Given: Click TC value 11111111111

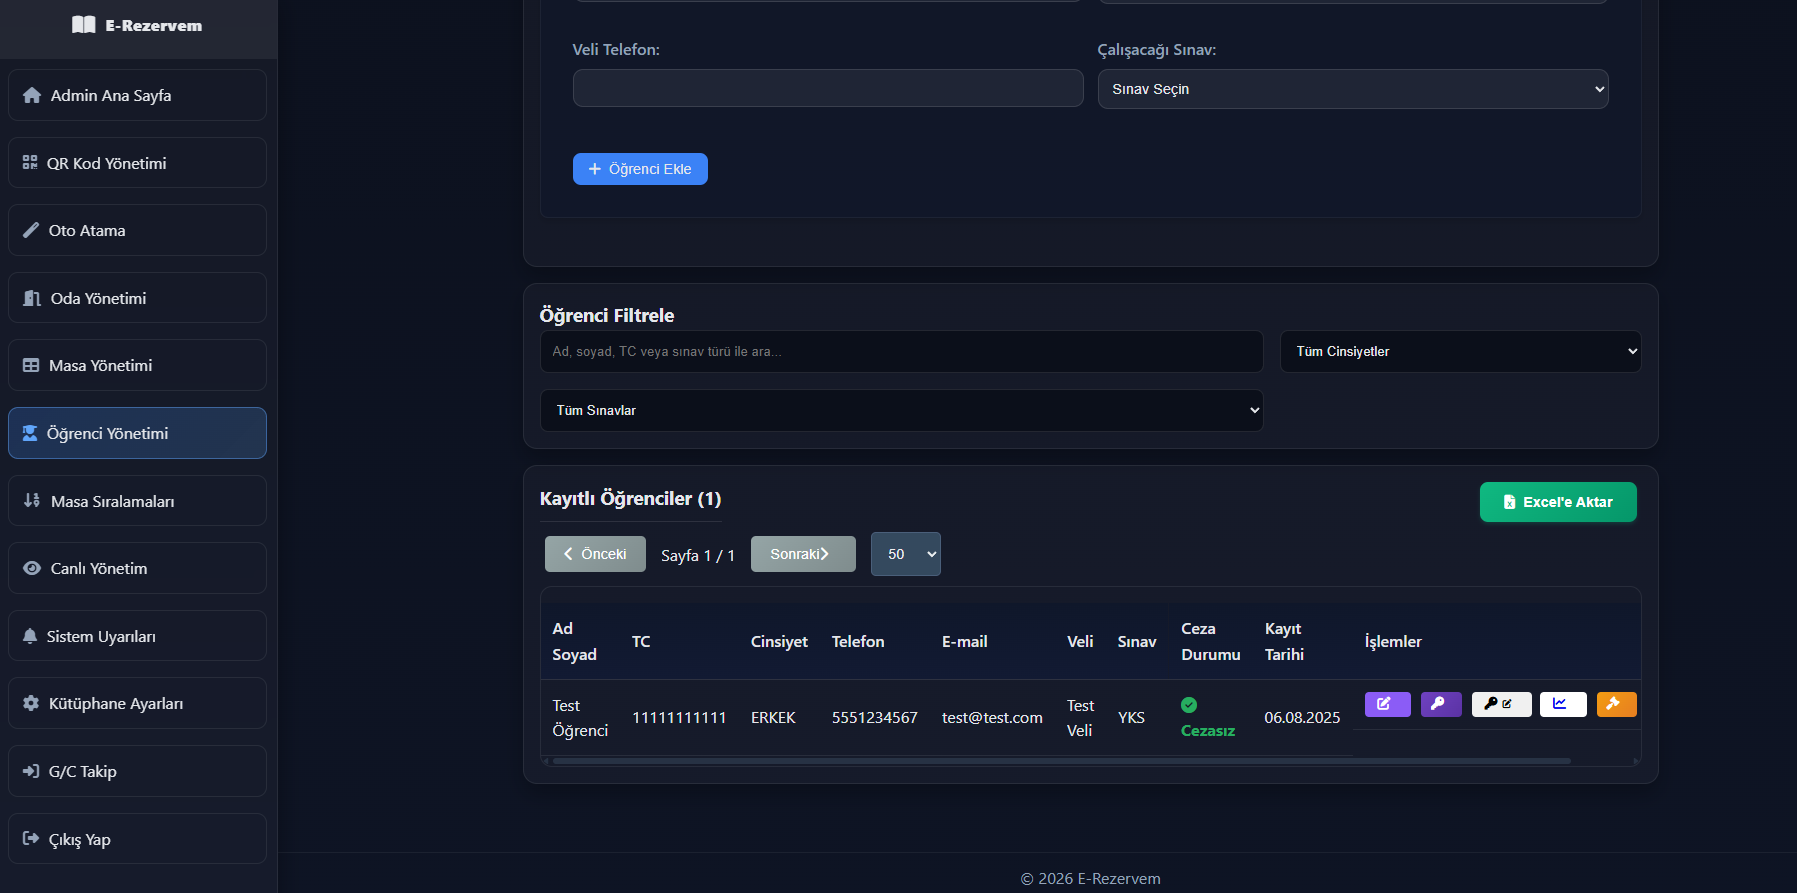Looking at the screenshot, I should pyautogui.click(x=679, y=718).
